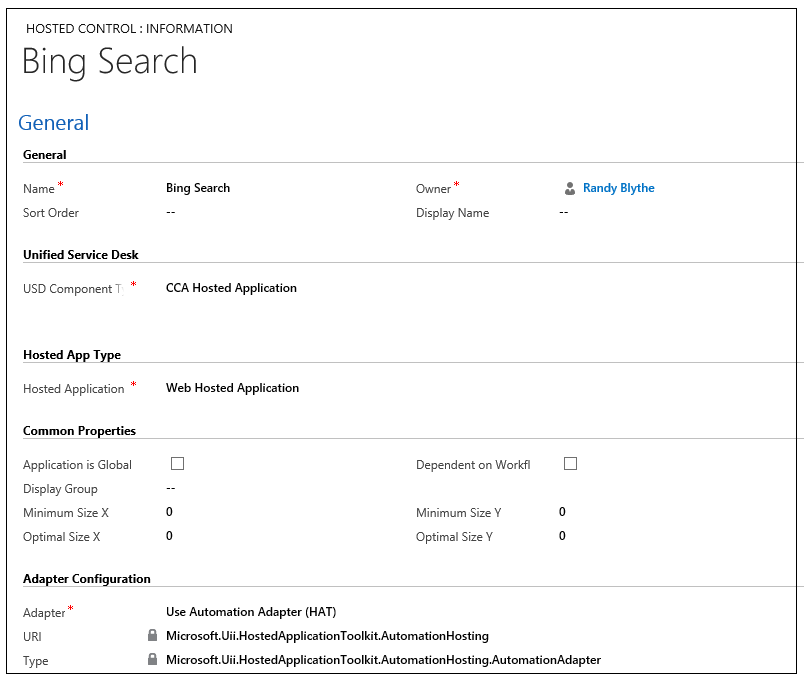
Task: Click the person icon beside Randy Blythe
Action: click(569, 187)
